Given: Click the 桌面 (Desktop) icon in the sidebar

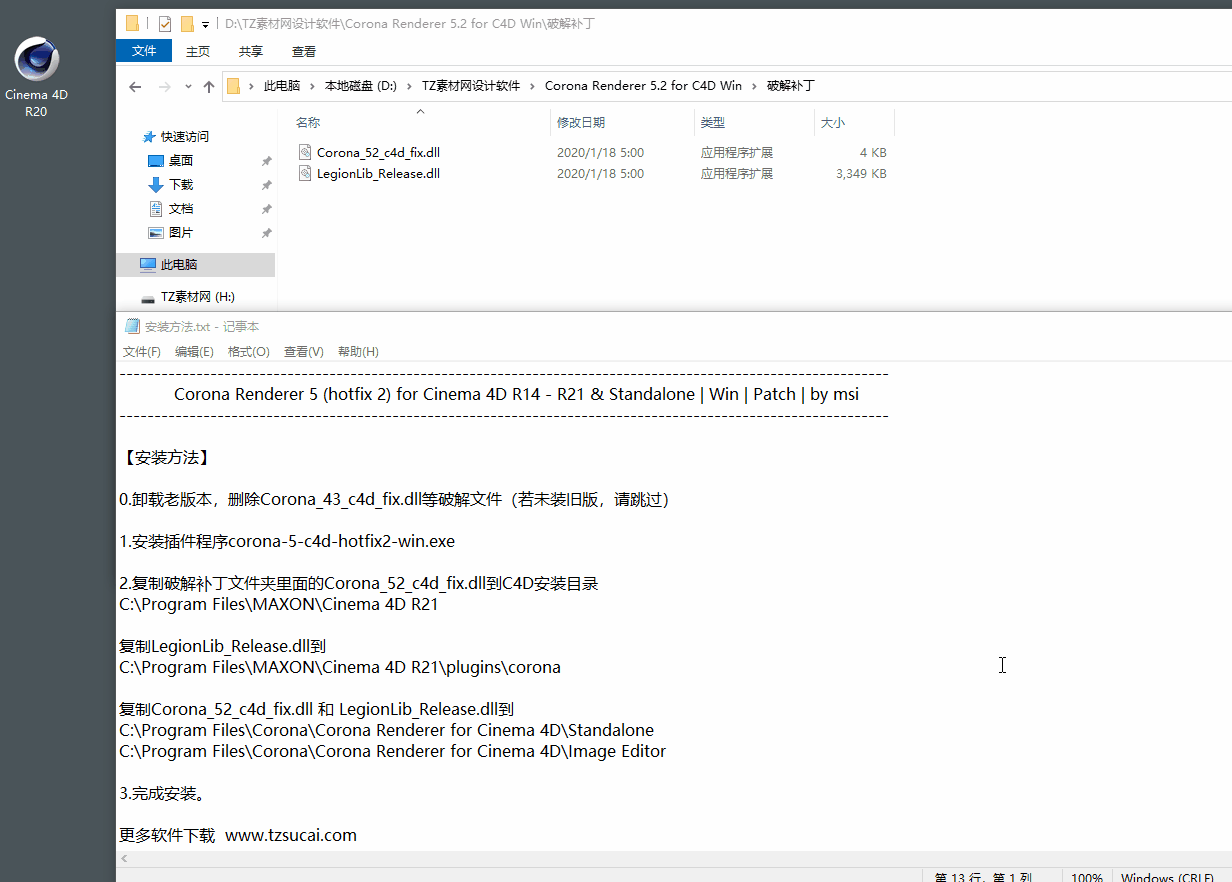Looking at the screenshot, I should [x=155, y=161].
